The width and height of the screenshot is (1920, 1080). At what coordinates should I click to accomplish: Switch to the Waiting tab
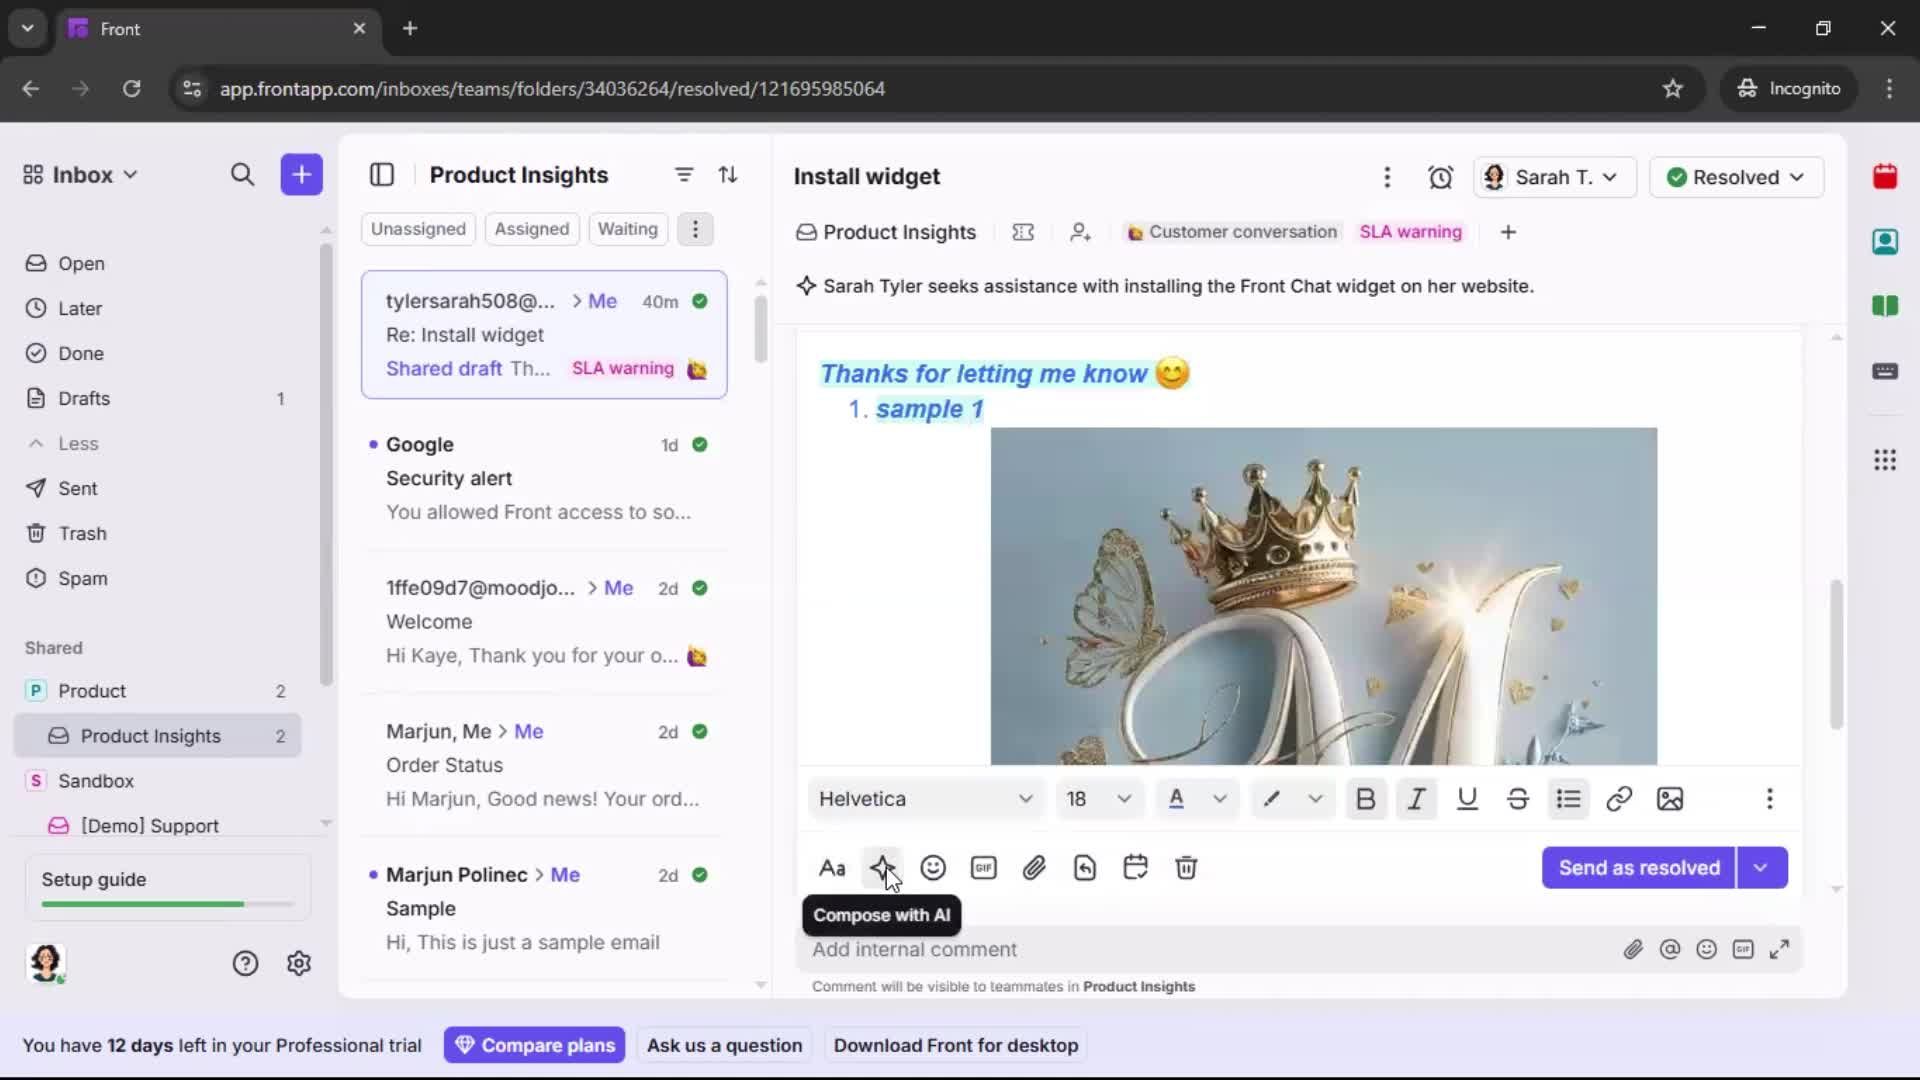[x=627, y=229]
